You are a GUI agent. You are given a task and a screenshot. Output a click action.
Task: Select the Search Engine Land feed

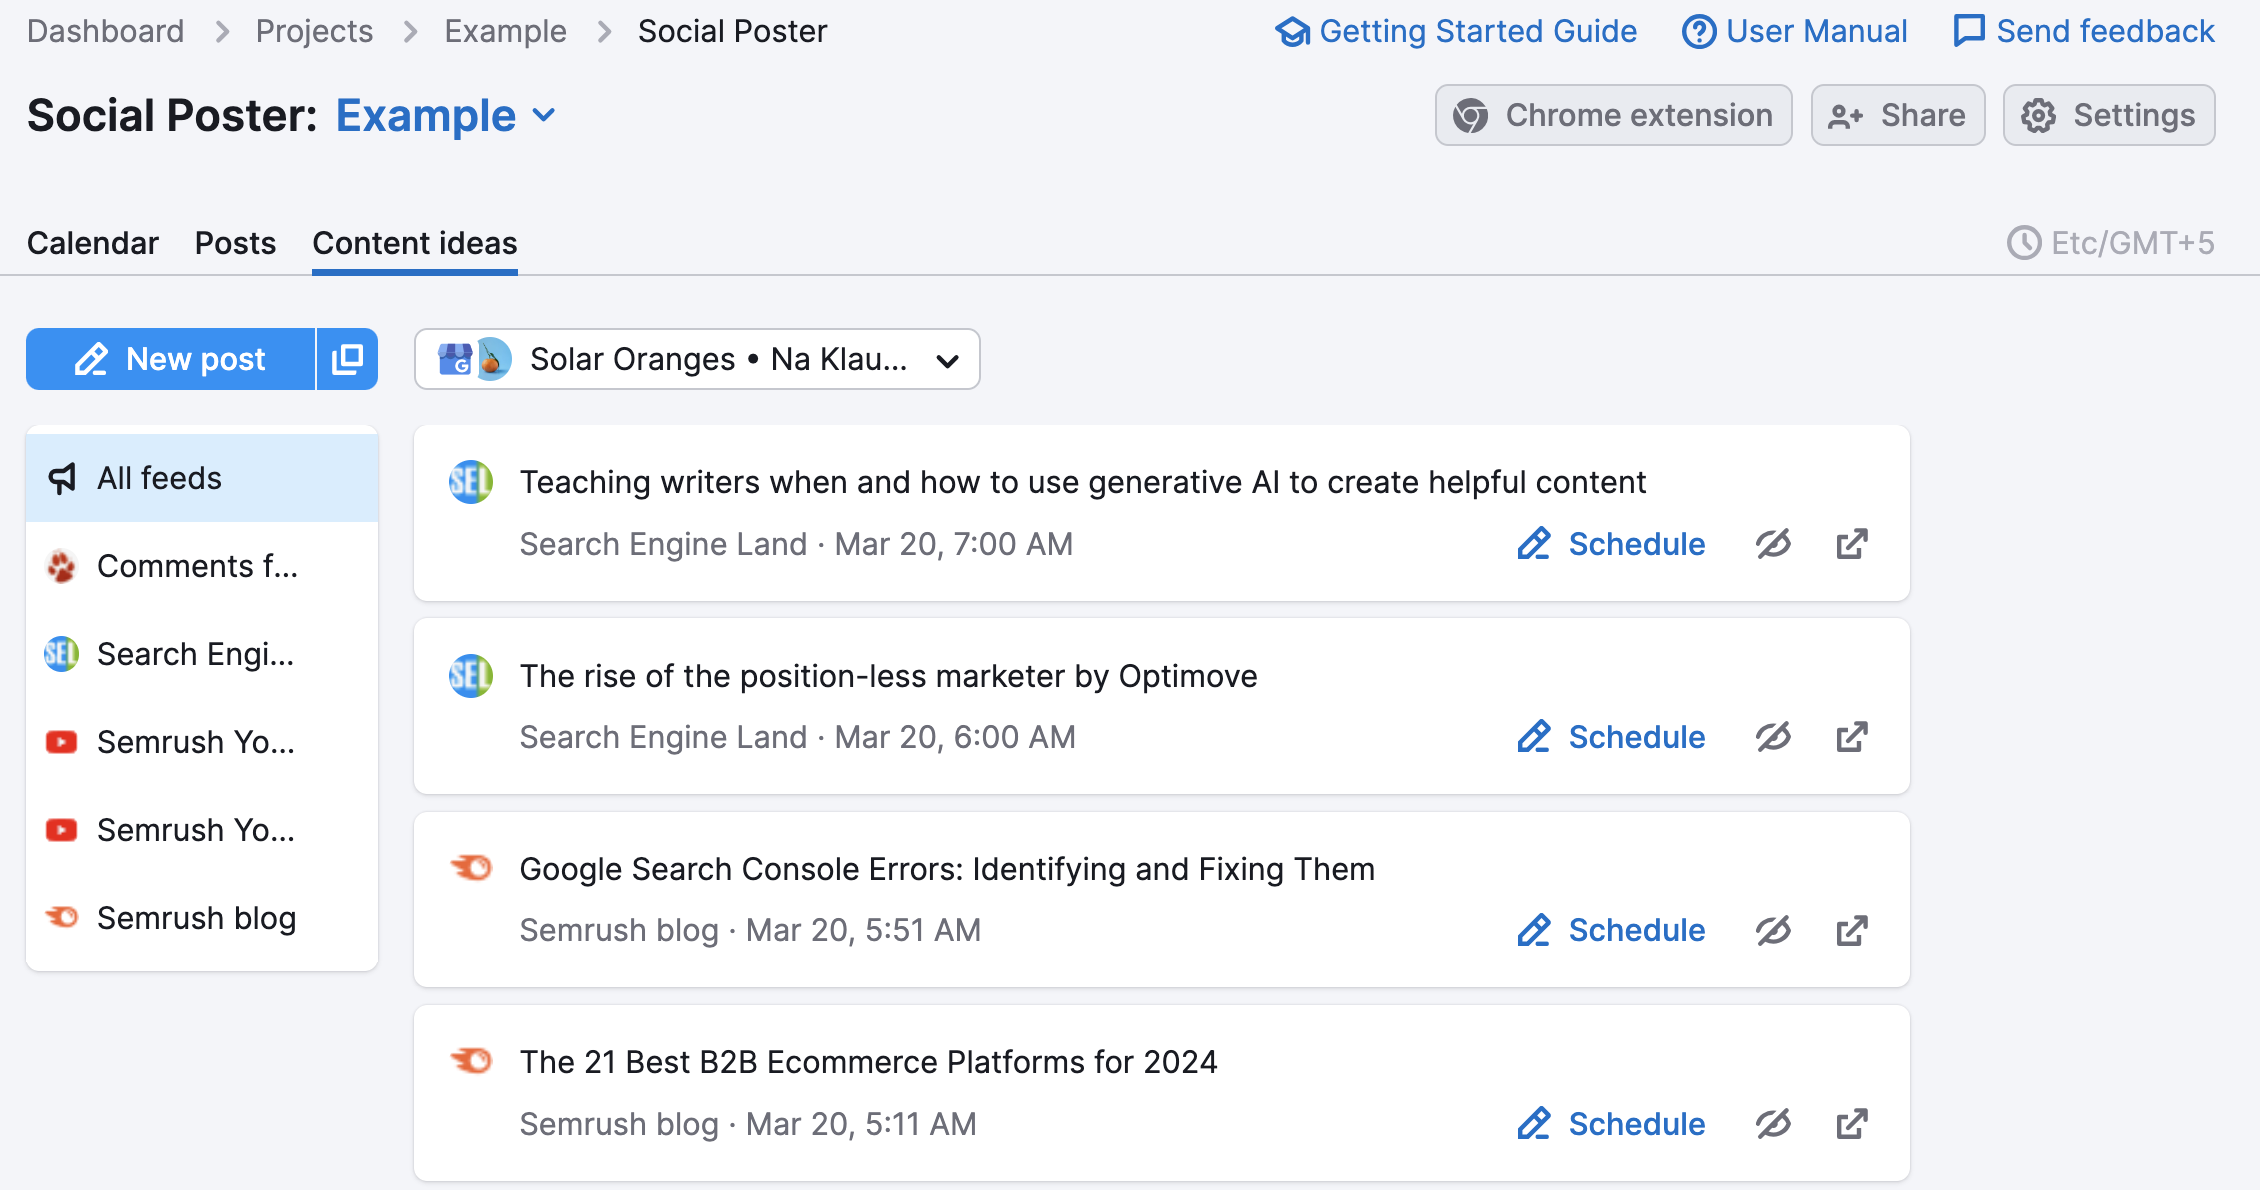(x=194, y=653)
